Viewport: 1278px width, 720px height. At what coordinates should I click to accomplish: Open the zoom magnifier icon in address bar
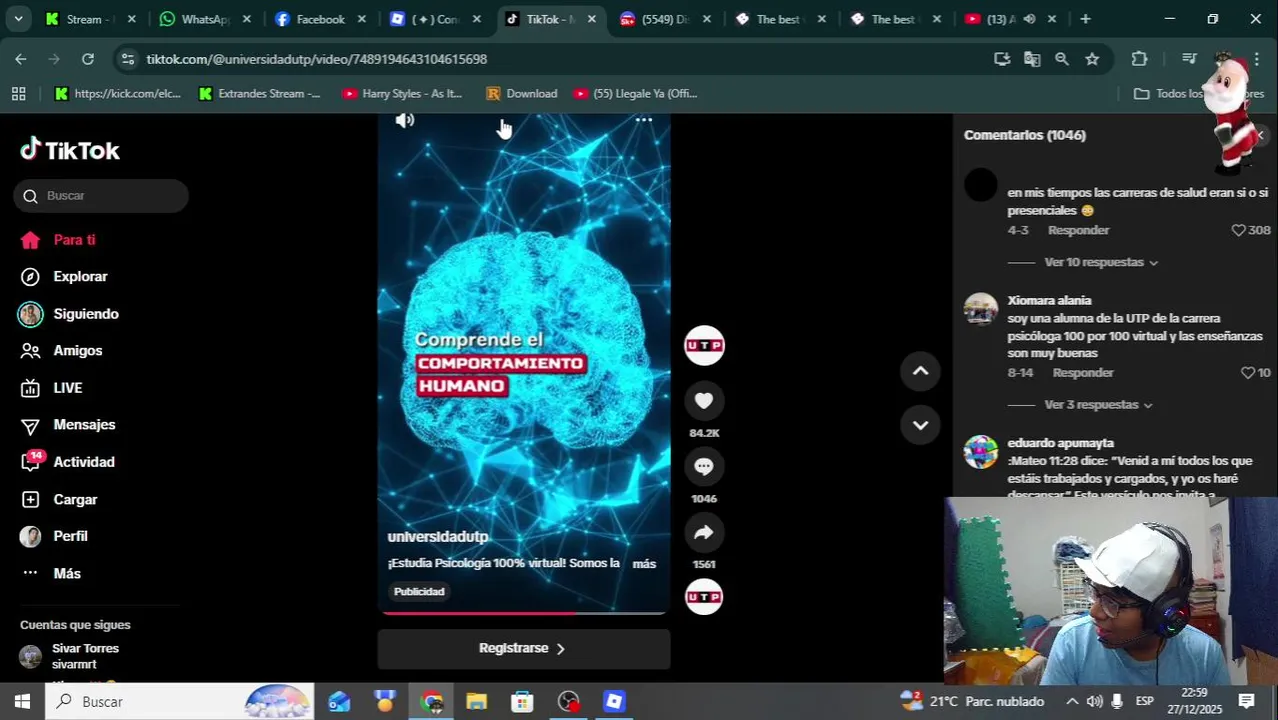pyautogui.click(x=1062, y=59)
